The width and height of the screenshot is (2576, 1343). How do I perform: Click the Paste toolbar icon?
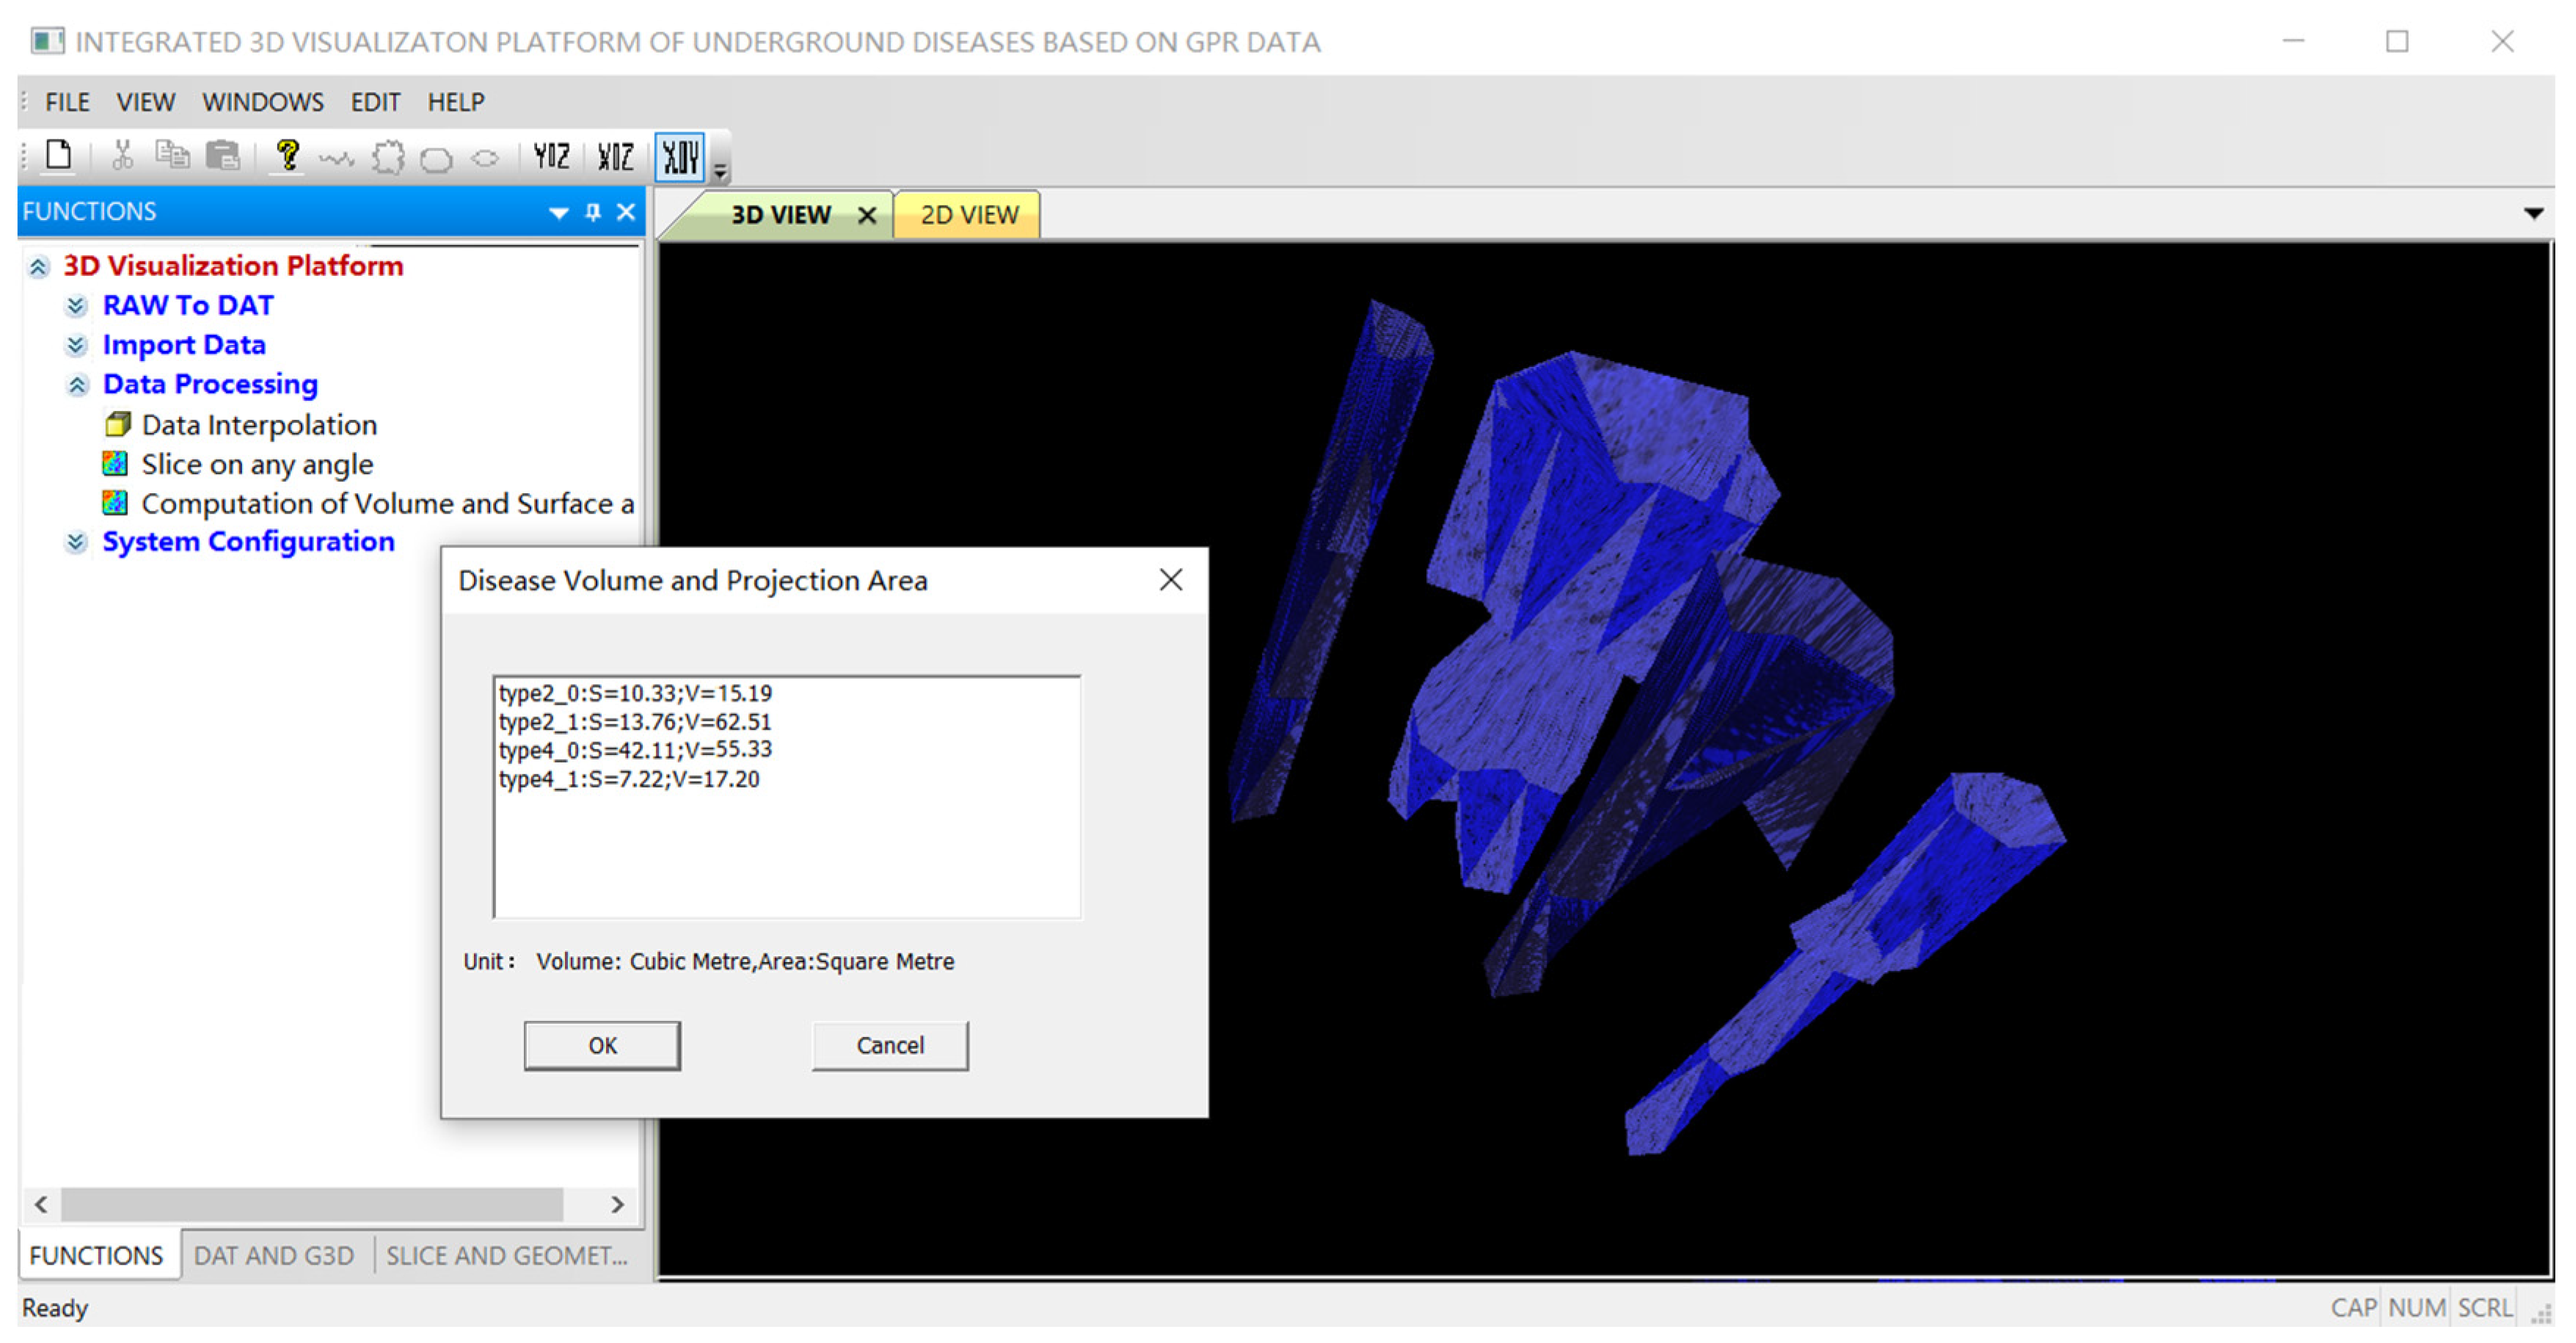point(223,155)
